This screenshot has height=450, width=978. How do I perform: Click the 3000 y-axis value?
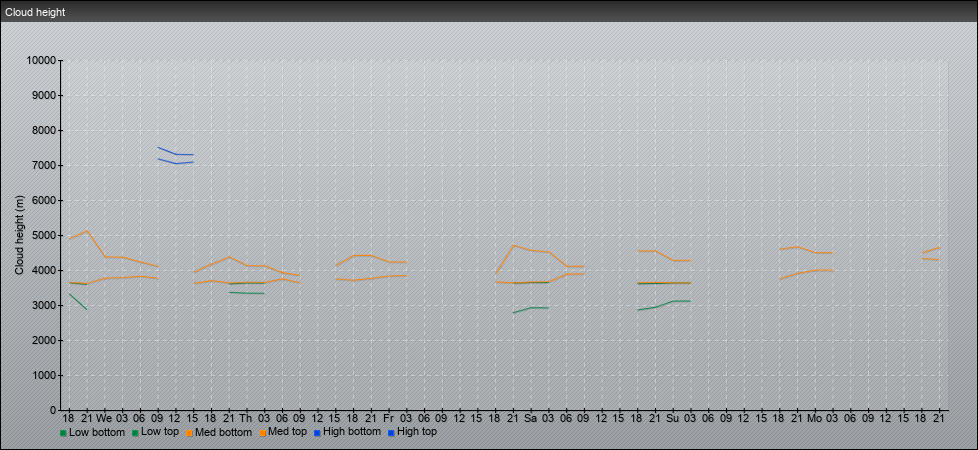[44, 305]
